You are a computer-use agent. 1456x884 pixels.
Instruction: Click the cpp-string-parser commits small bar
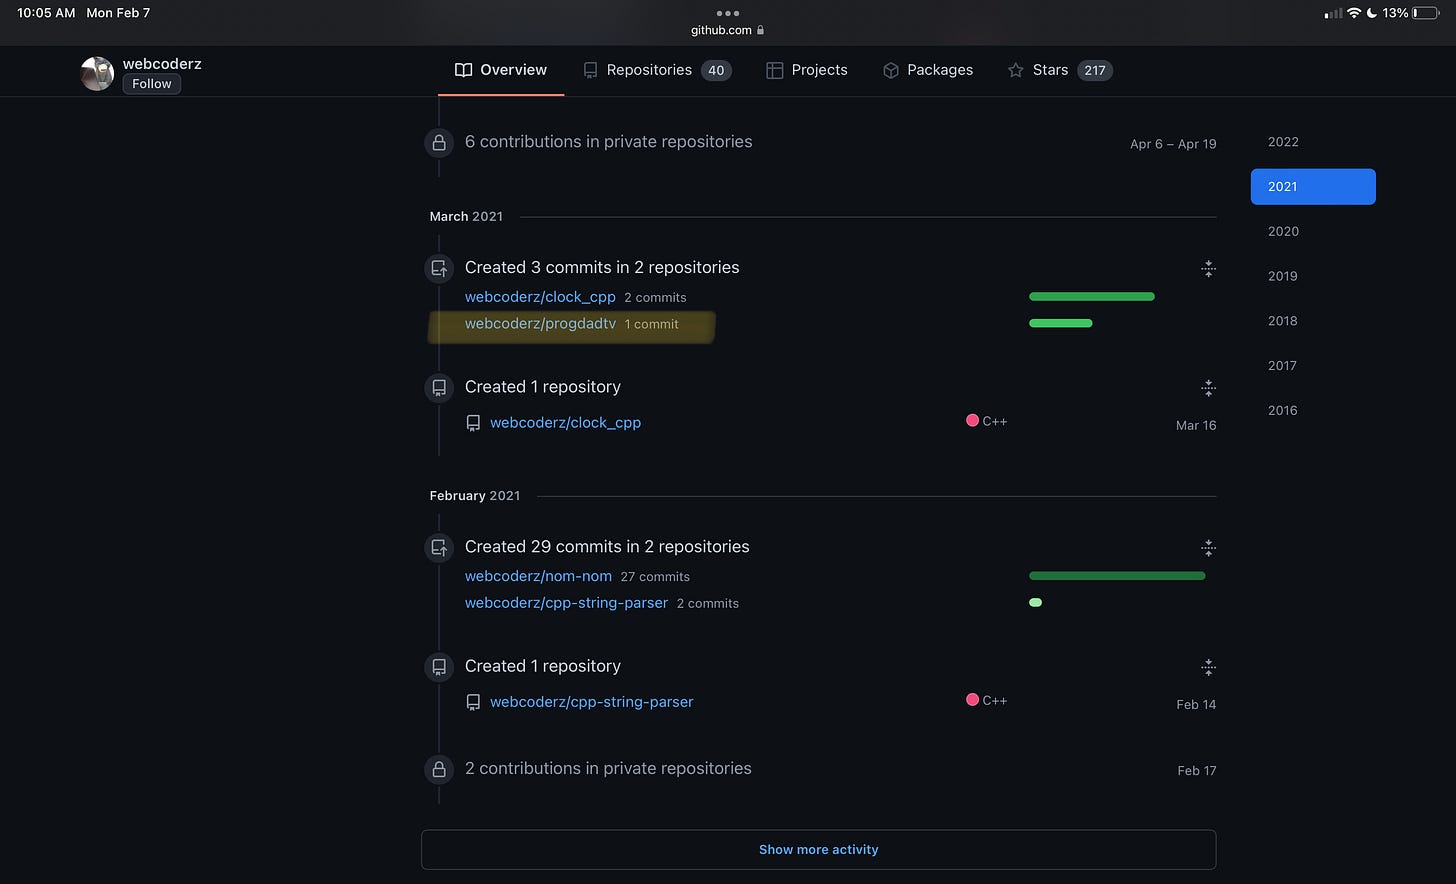pyautogui.click(x=1036, y=602)
